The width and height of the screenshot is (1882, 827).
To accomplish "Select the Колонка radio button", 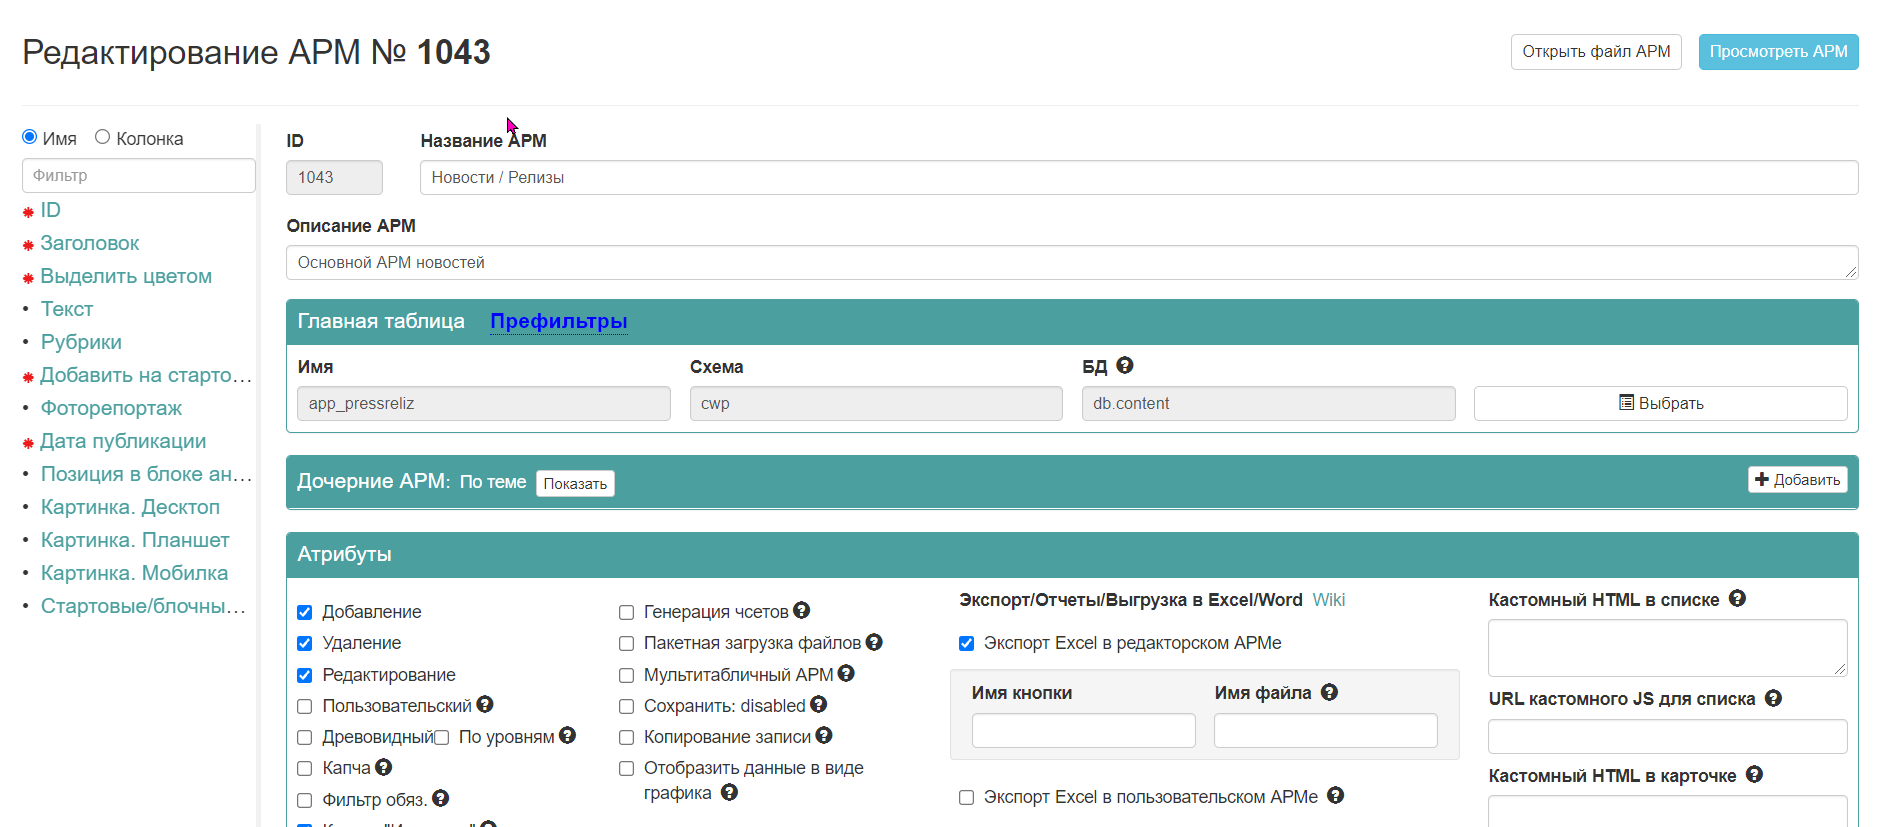I will point(102,137).
